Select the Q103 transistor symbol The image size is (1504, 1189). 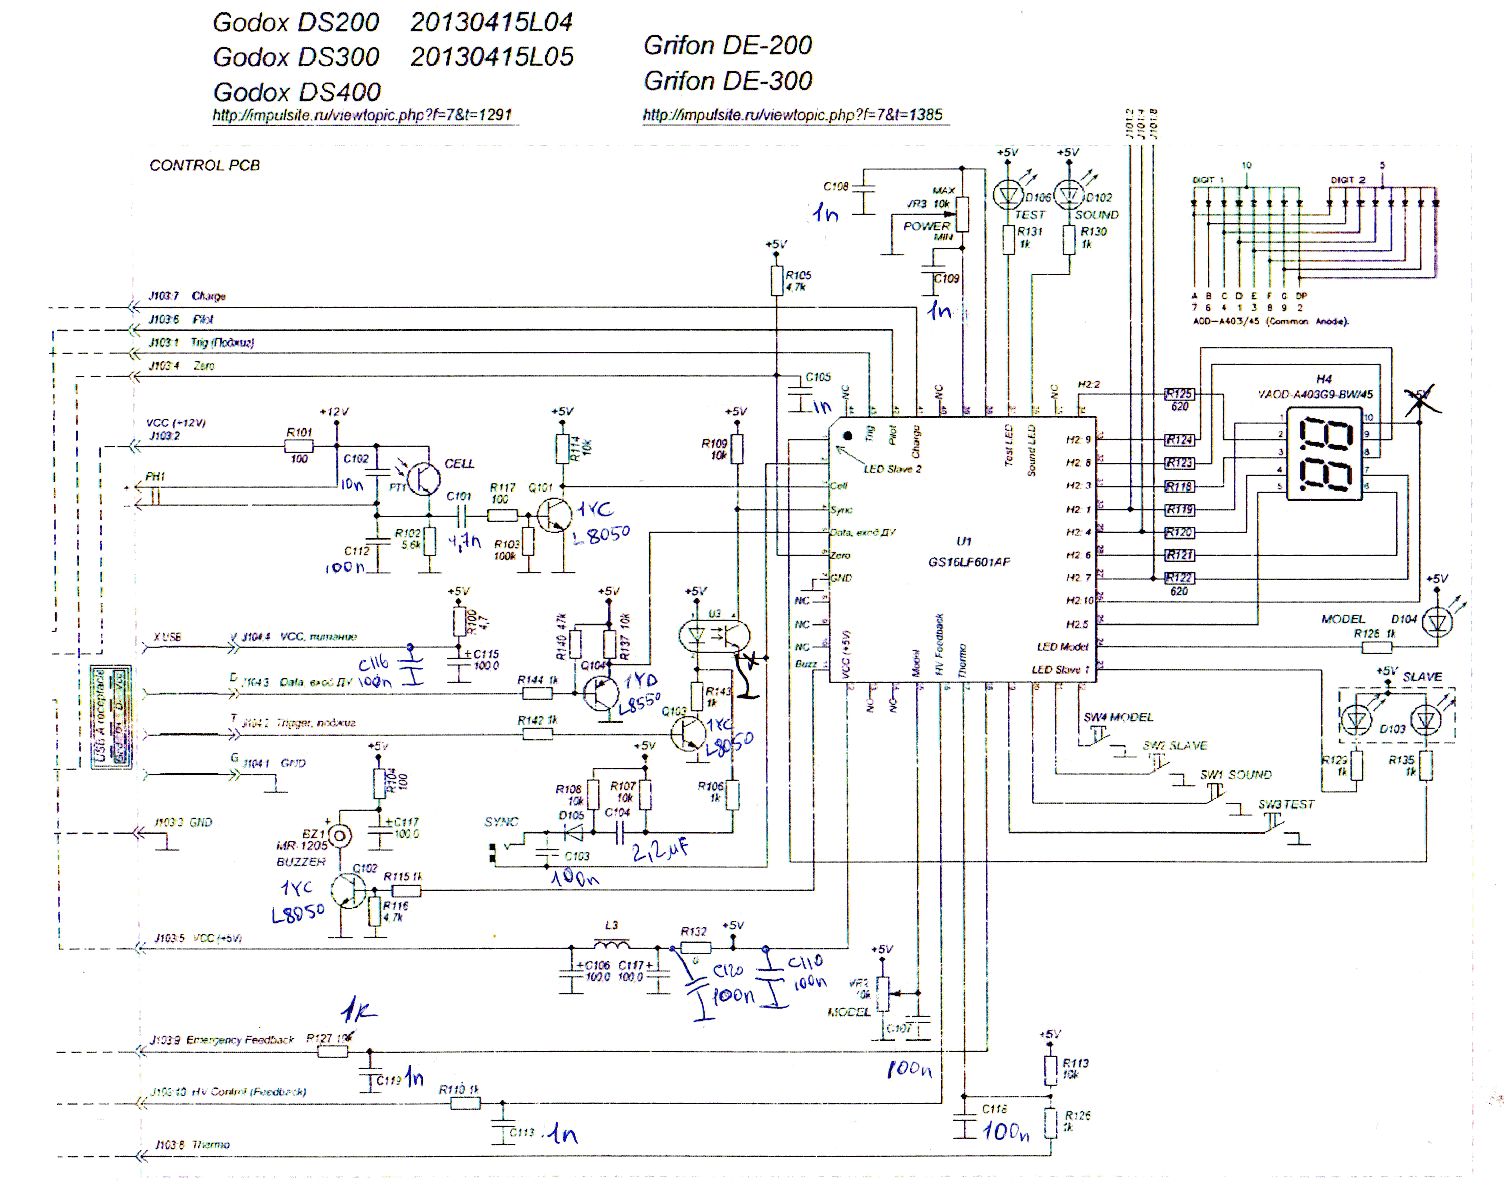(x=689, y=734)
